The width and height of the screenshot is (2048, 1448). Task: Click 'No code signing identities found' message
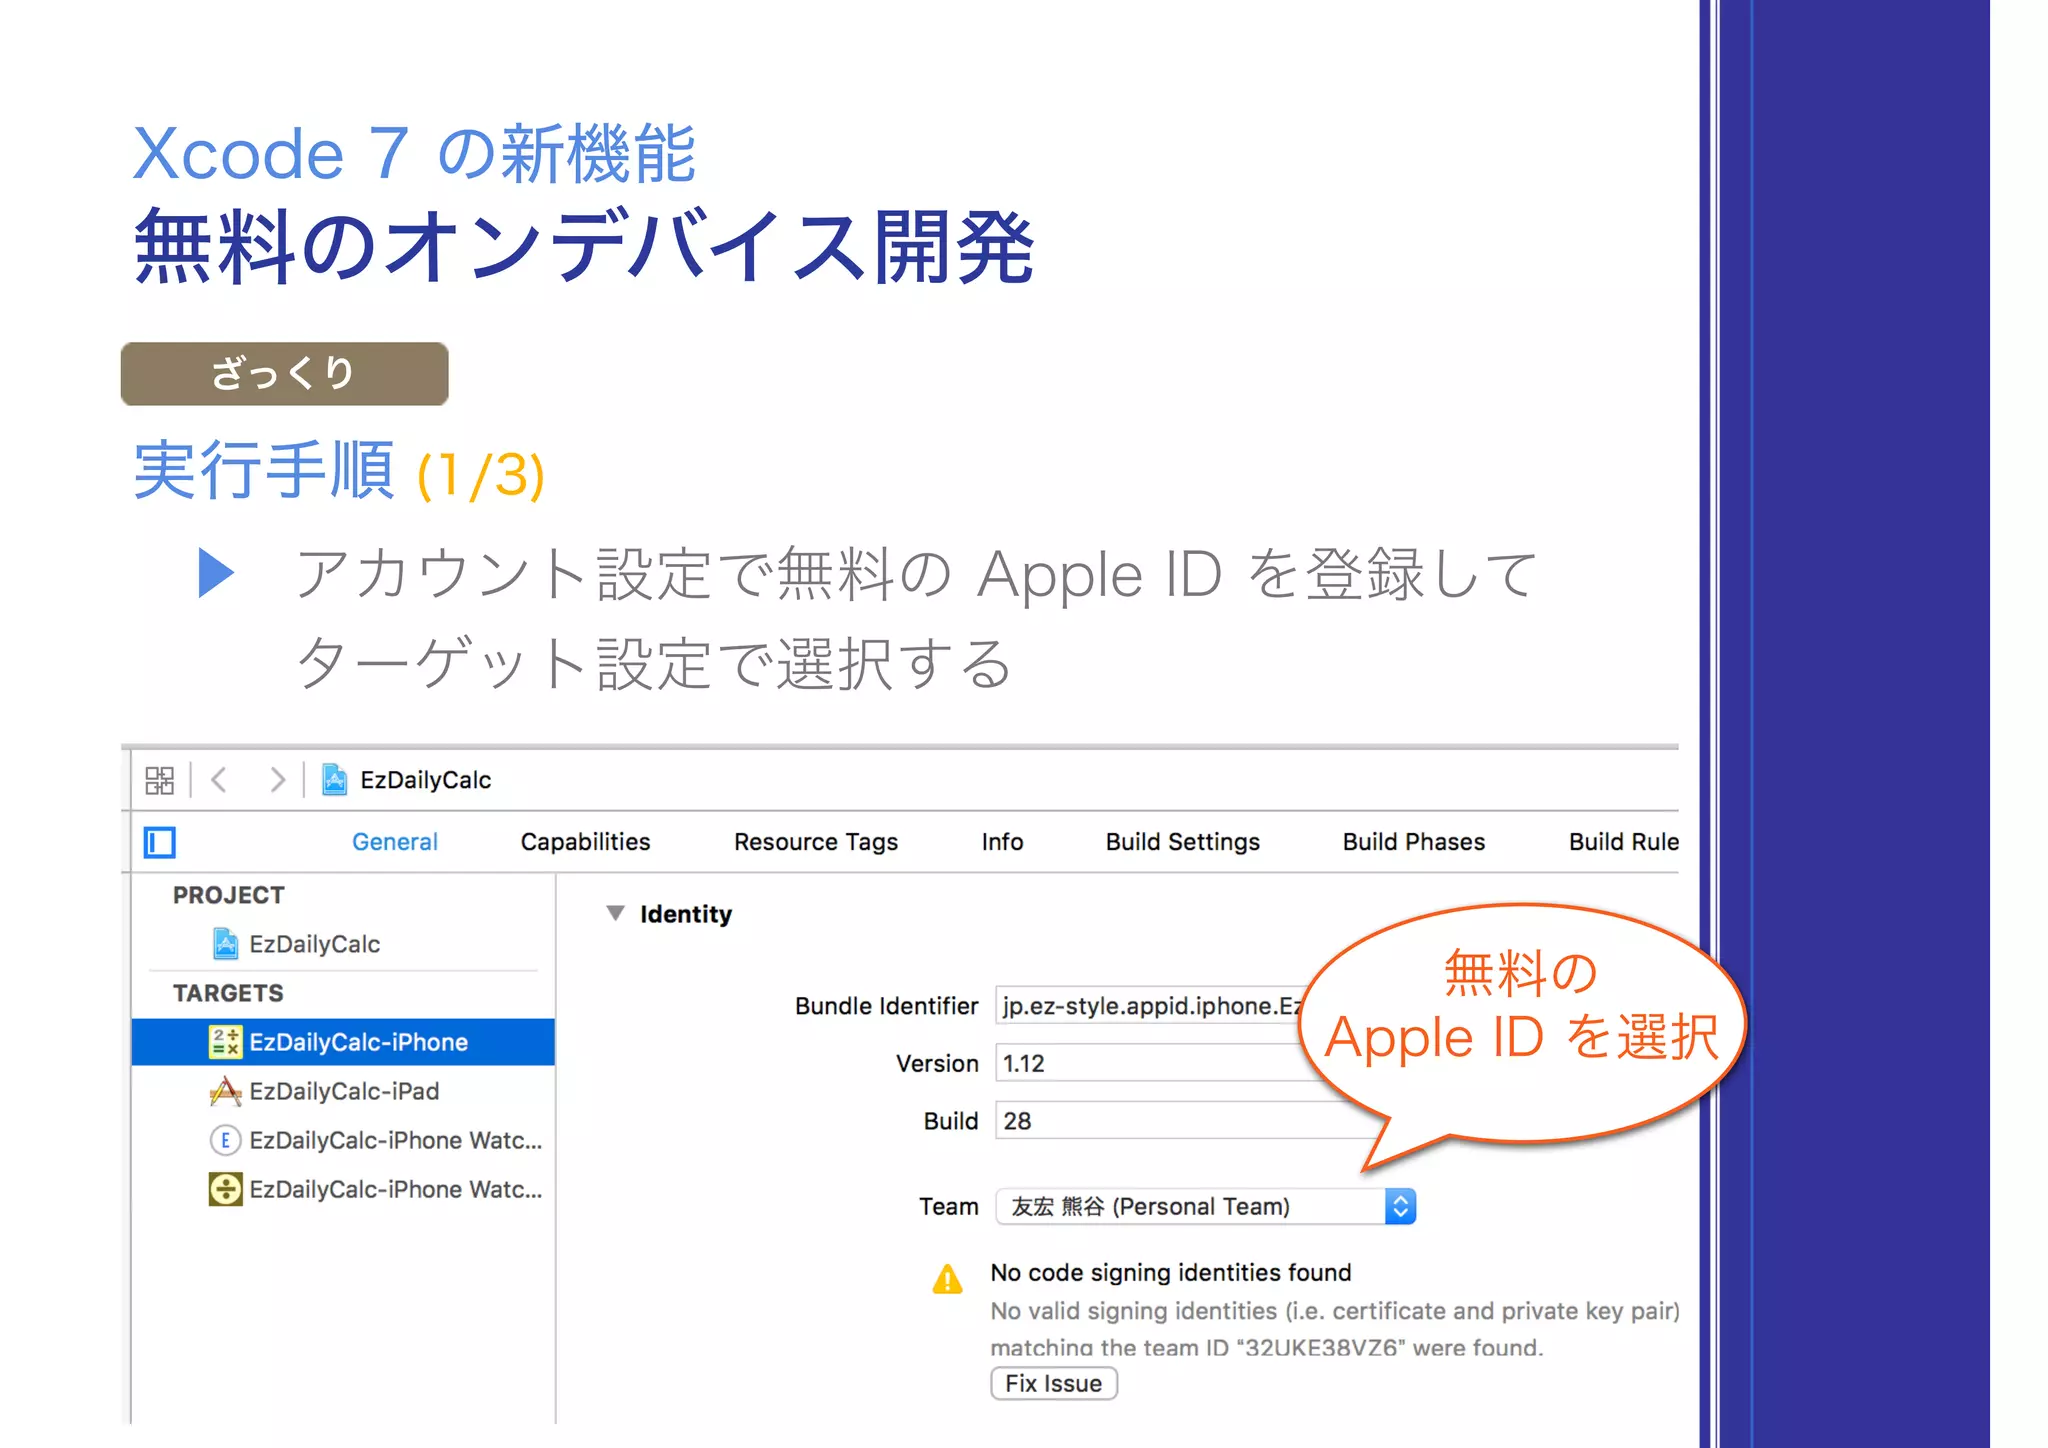(1170, 1272)
